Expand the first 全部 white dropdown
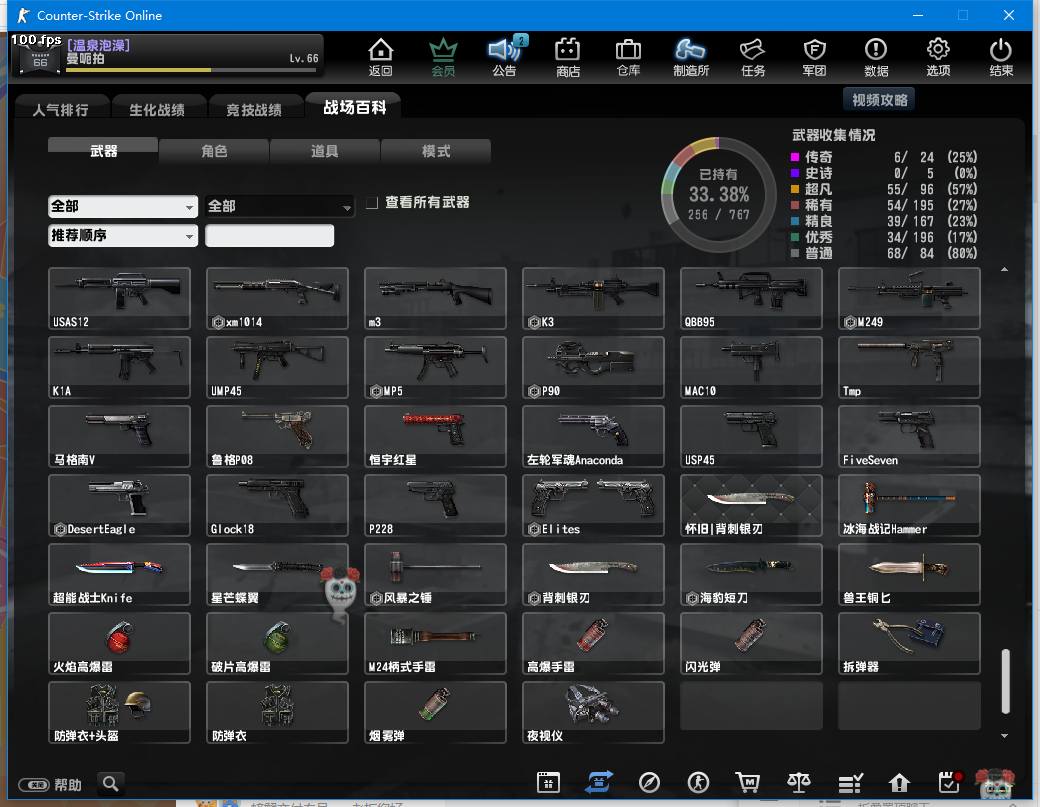 tap(122, 206)
